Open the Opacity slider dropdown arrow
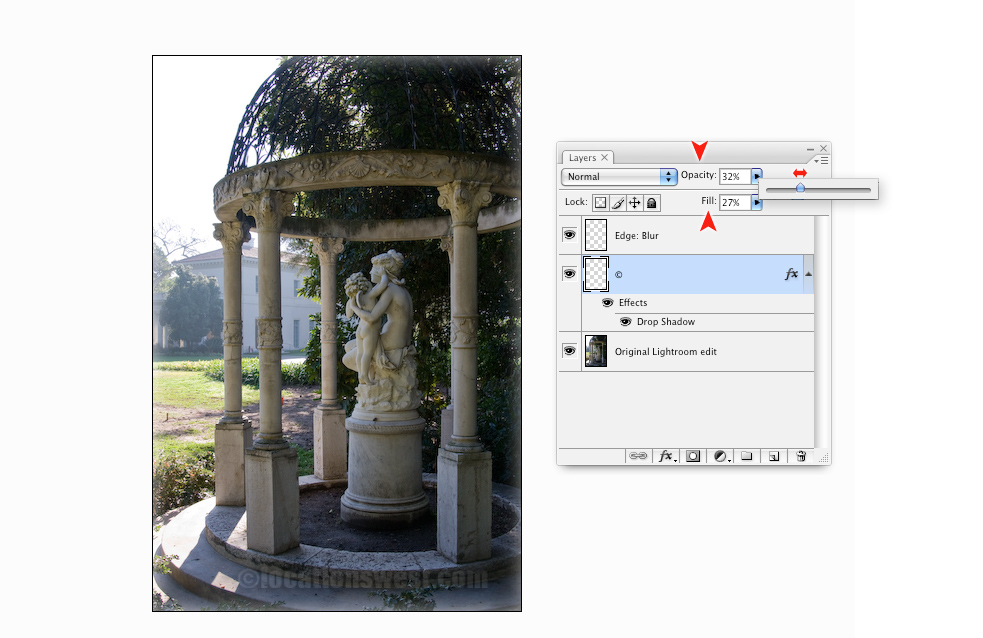Image resolution: width=983 pixels, height=638 pixels. tap(757, 176)
